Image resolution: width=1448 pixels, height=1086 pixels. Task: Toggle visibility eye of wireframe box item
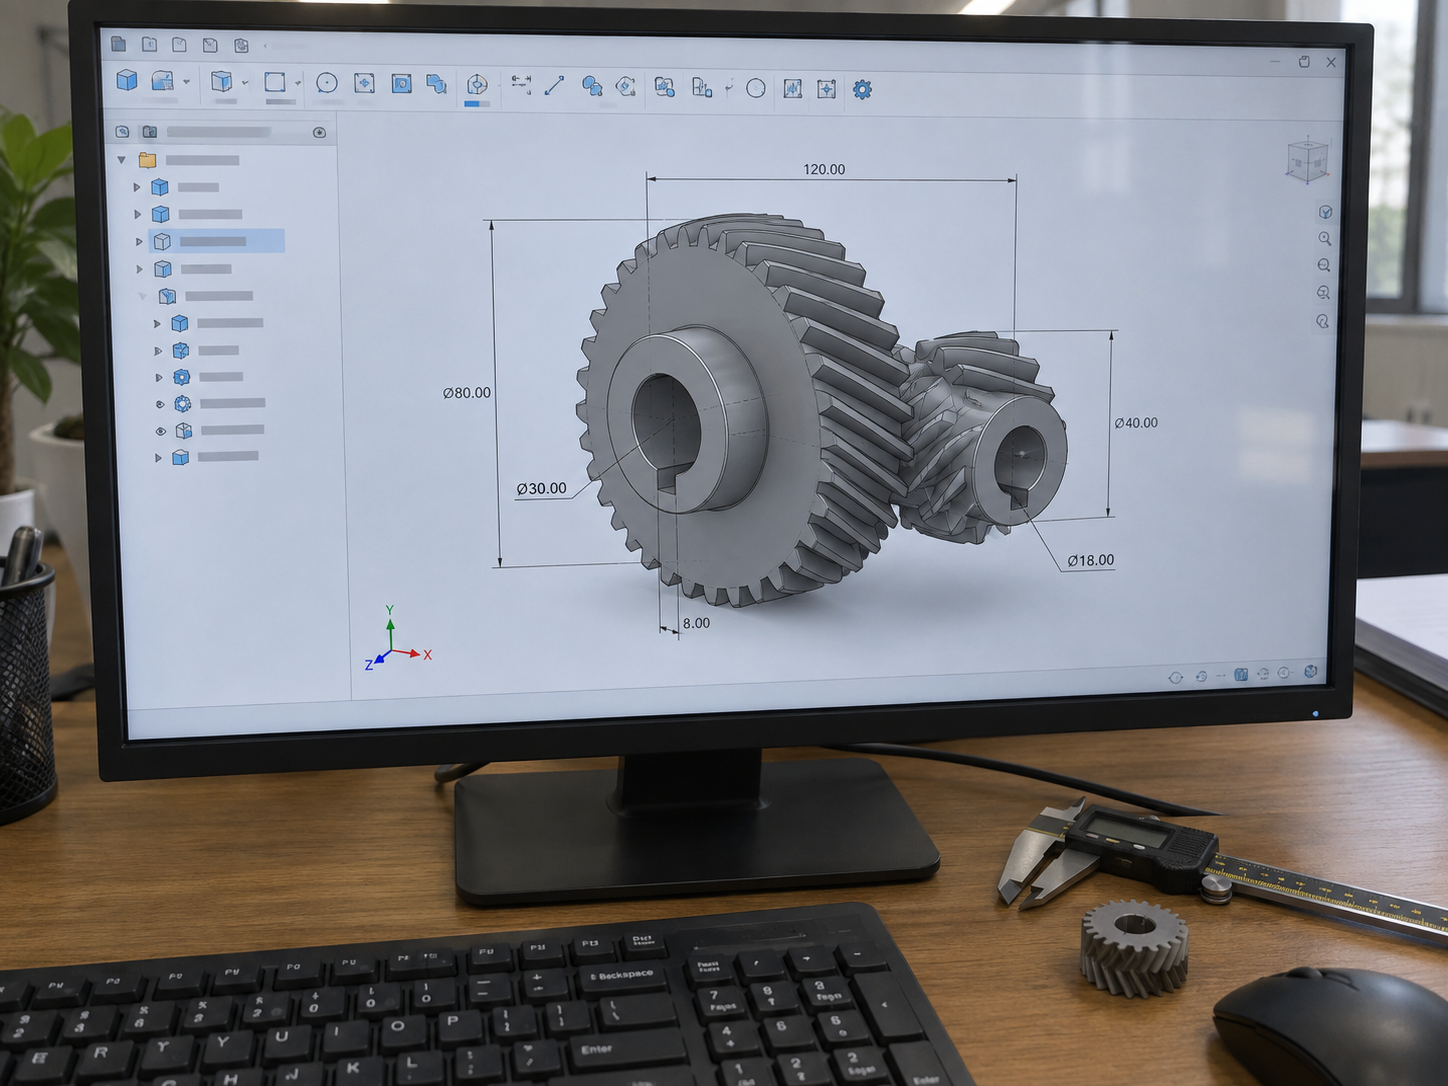(160, 431)
